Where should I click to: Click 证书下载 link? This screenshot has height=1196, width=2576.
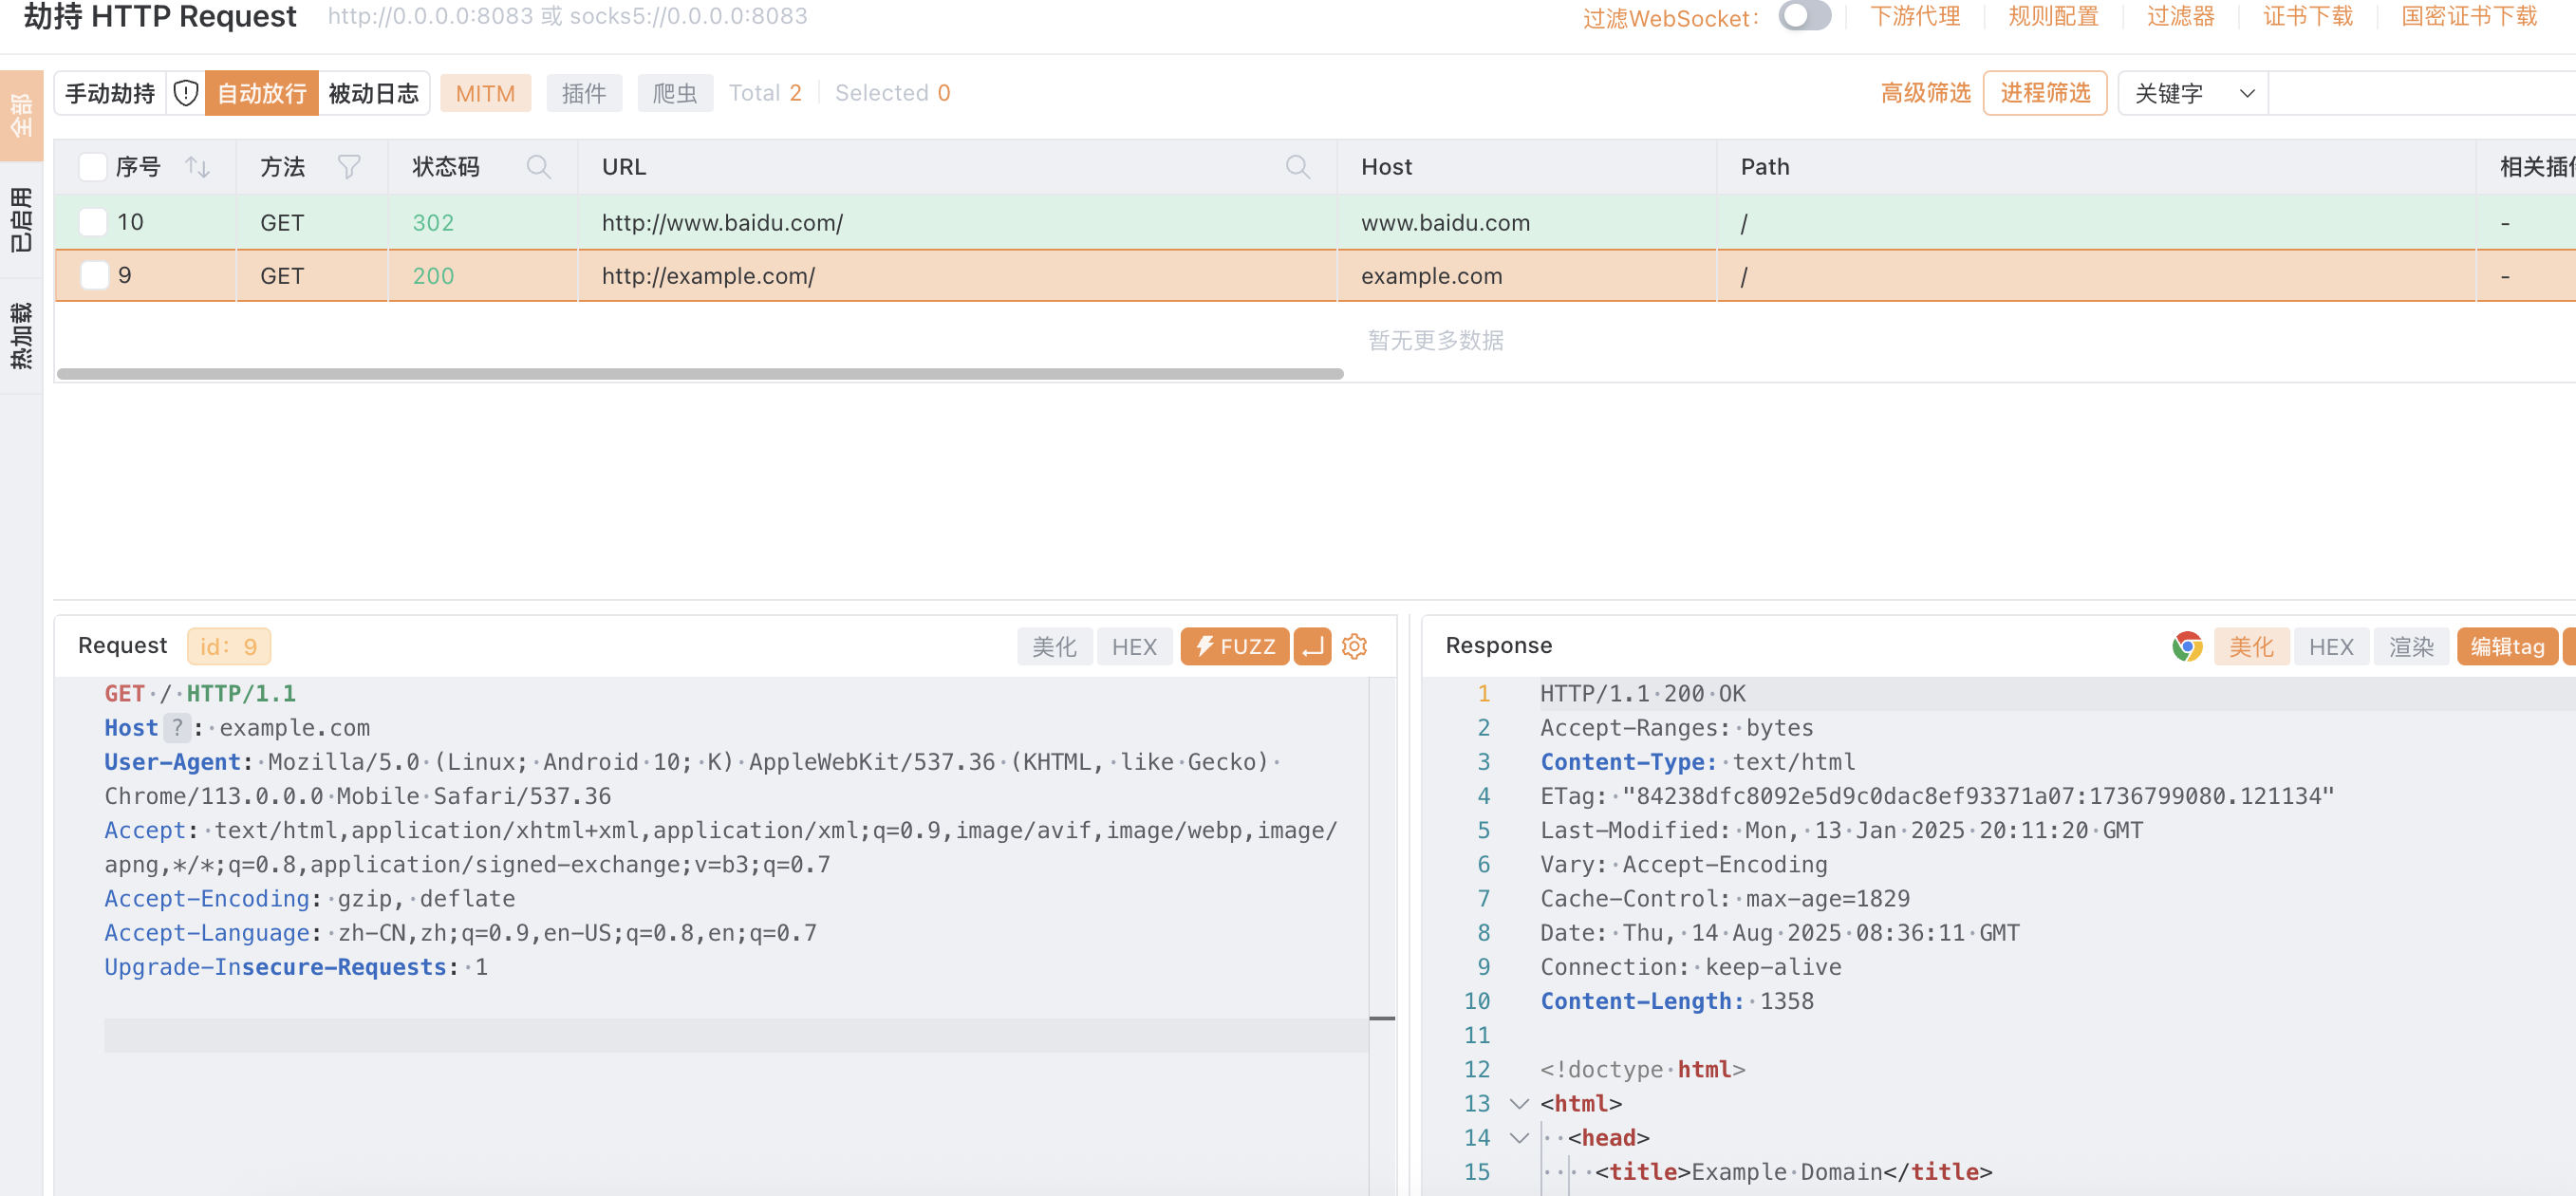click(2308, 17)
